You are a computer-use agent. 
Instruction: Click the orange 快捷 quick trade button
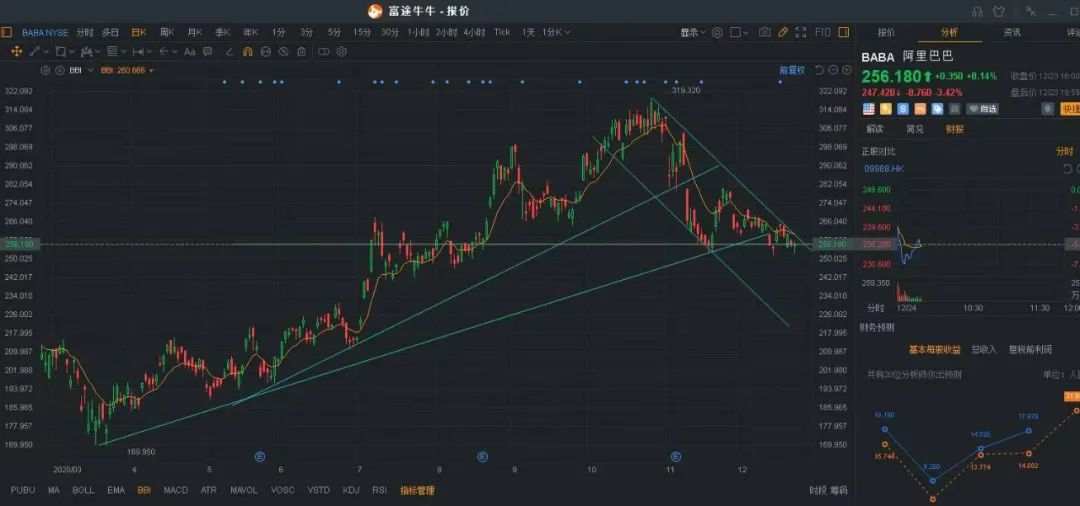[1071, 109]
